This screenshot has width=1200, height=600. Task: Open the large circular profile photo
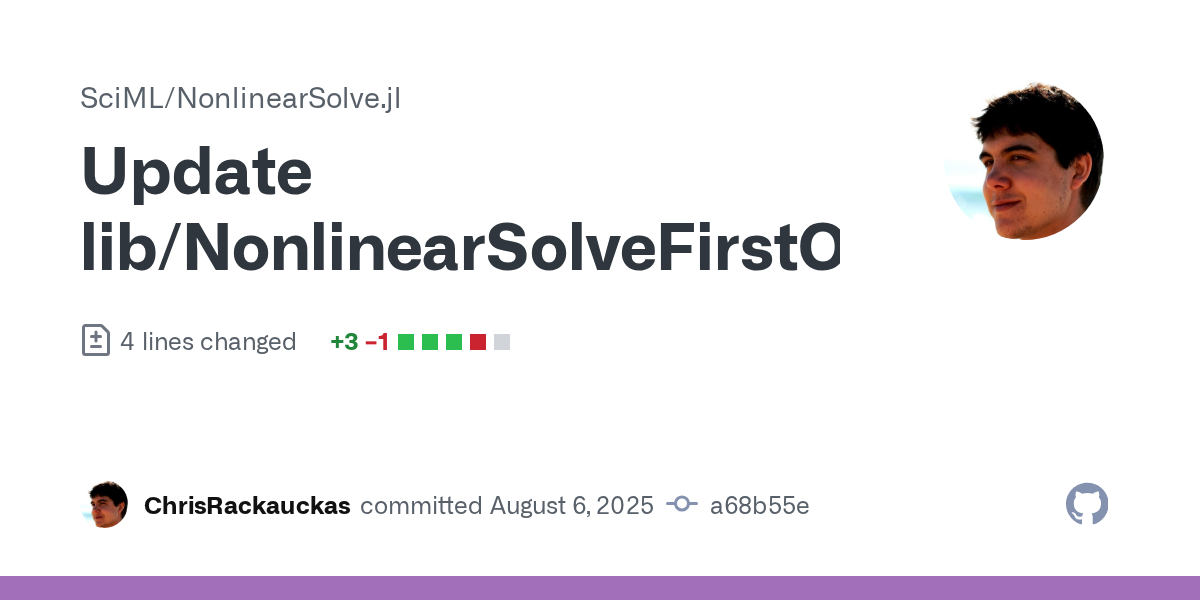pos(1025,160)
